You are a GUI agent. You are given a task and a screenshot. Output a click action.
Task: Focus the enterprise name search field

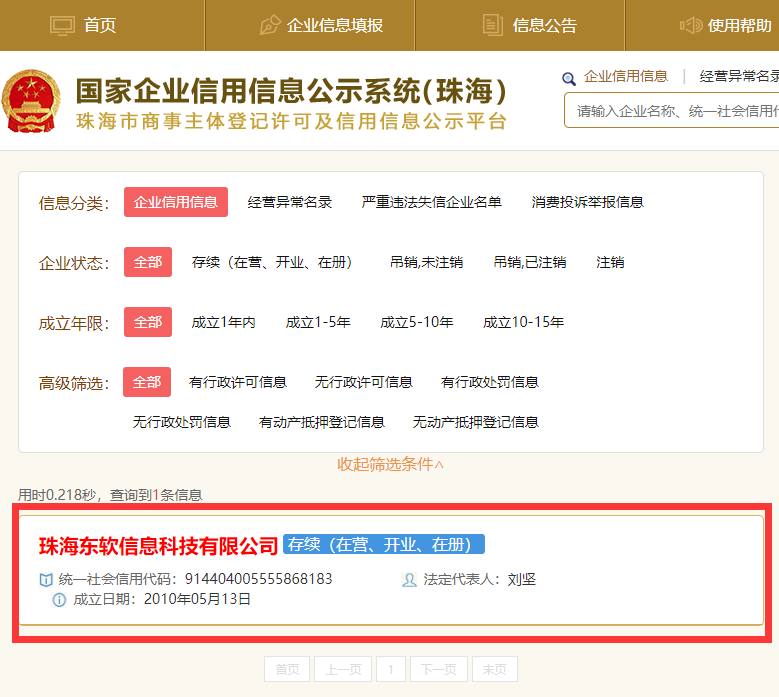point(672,110)
